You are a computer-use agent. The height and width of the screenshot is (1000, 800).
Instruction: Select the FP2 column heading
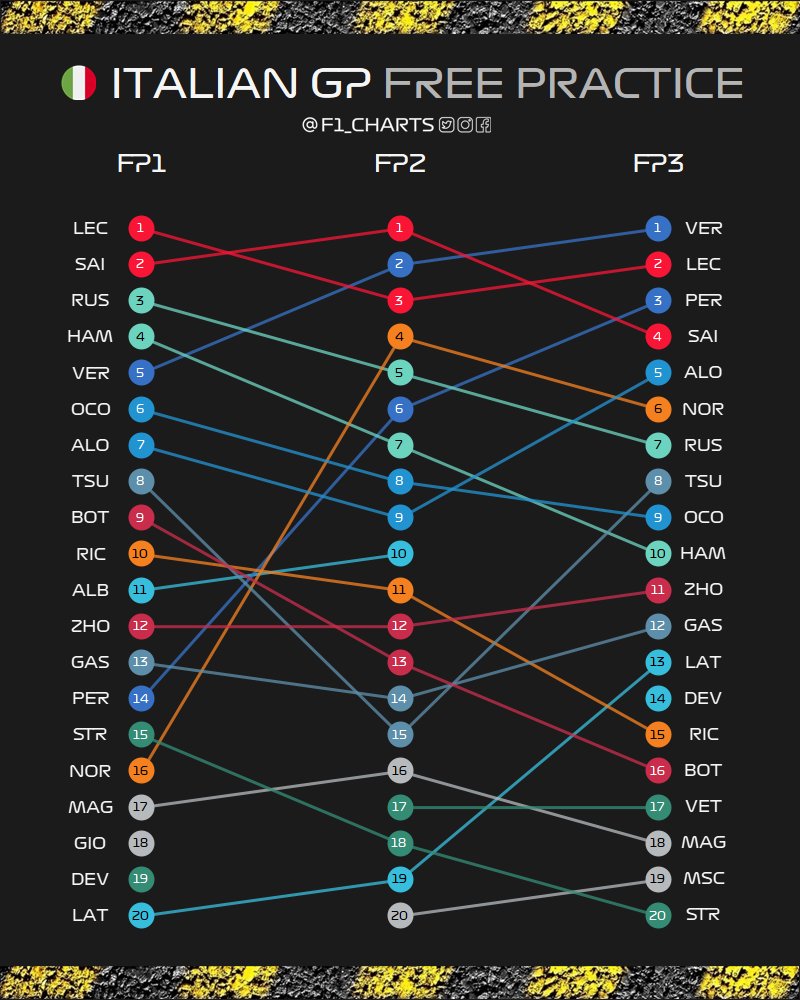(x=400, y=164)
